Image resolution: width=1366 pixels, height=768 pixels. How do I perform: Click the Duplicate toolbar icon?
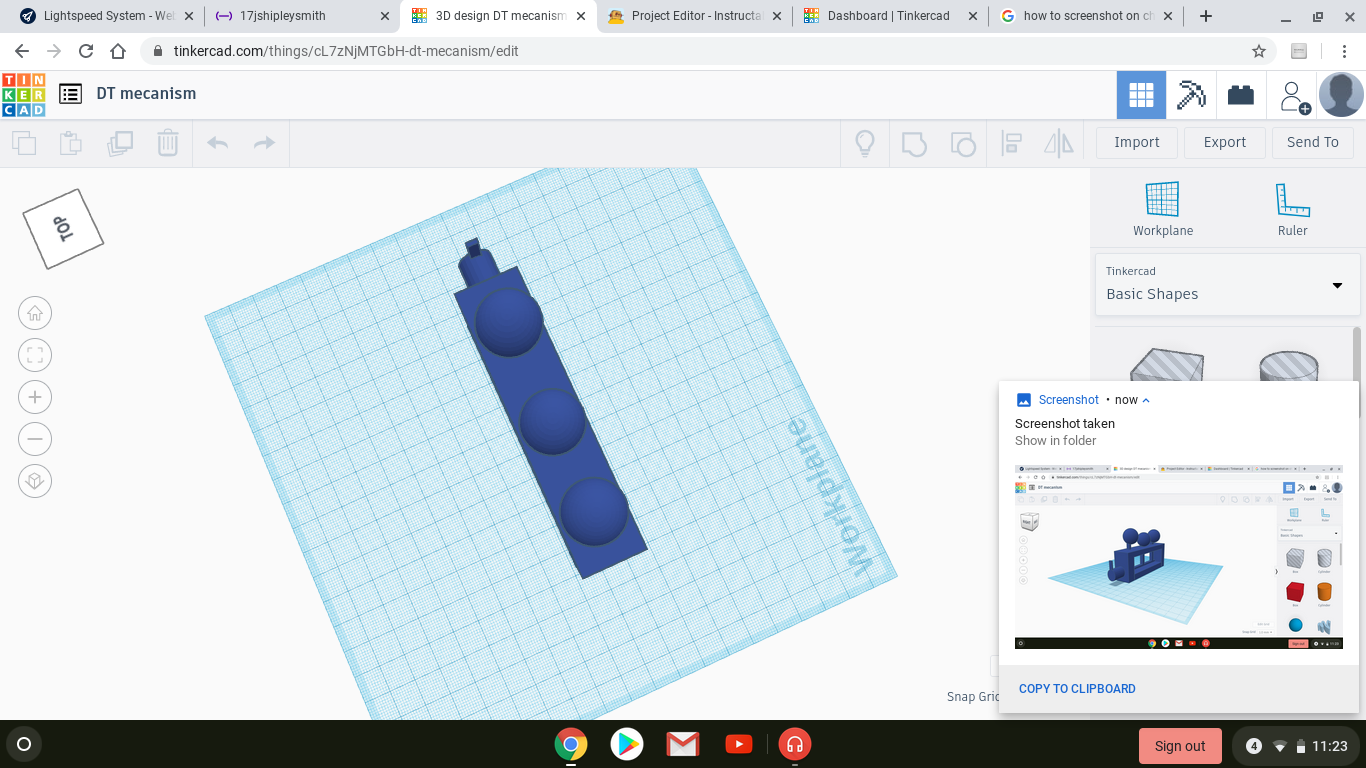(x=120, y=143)
